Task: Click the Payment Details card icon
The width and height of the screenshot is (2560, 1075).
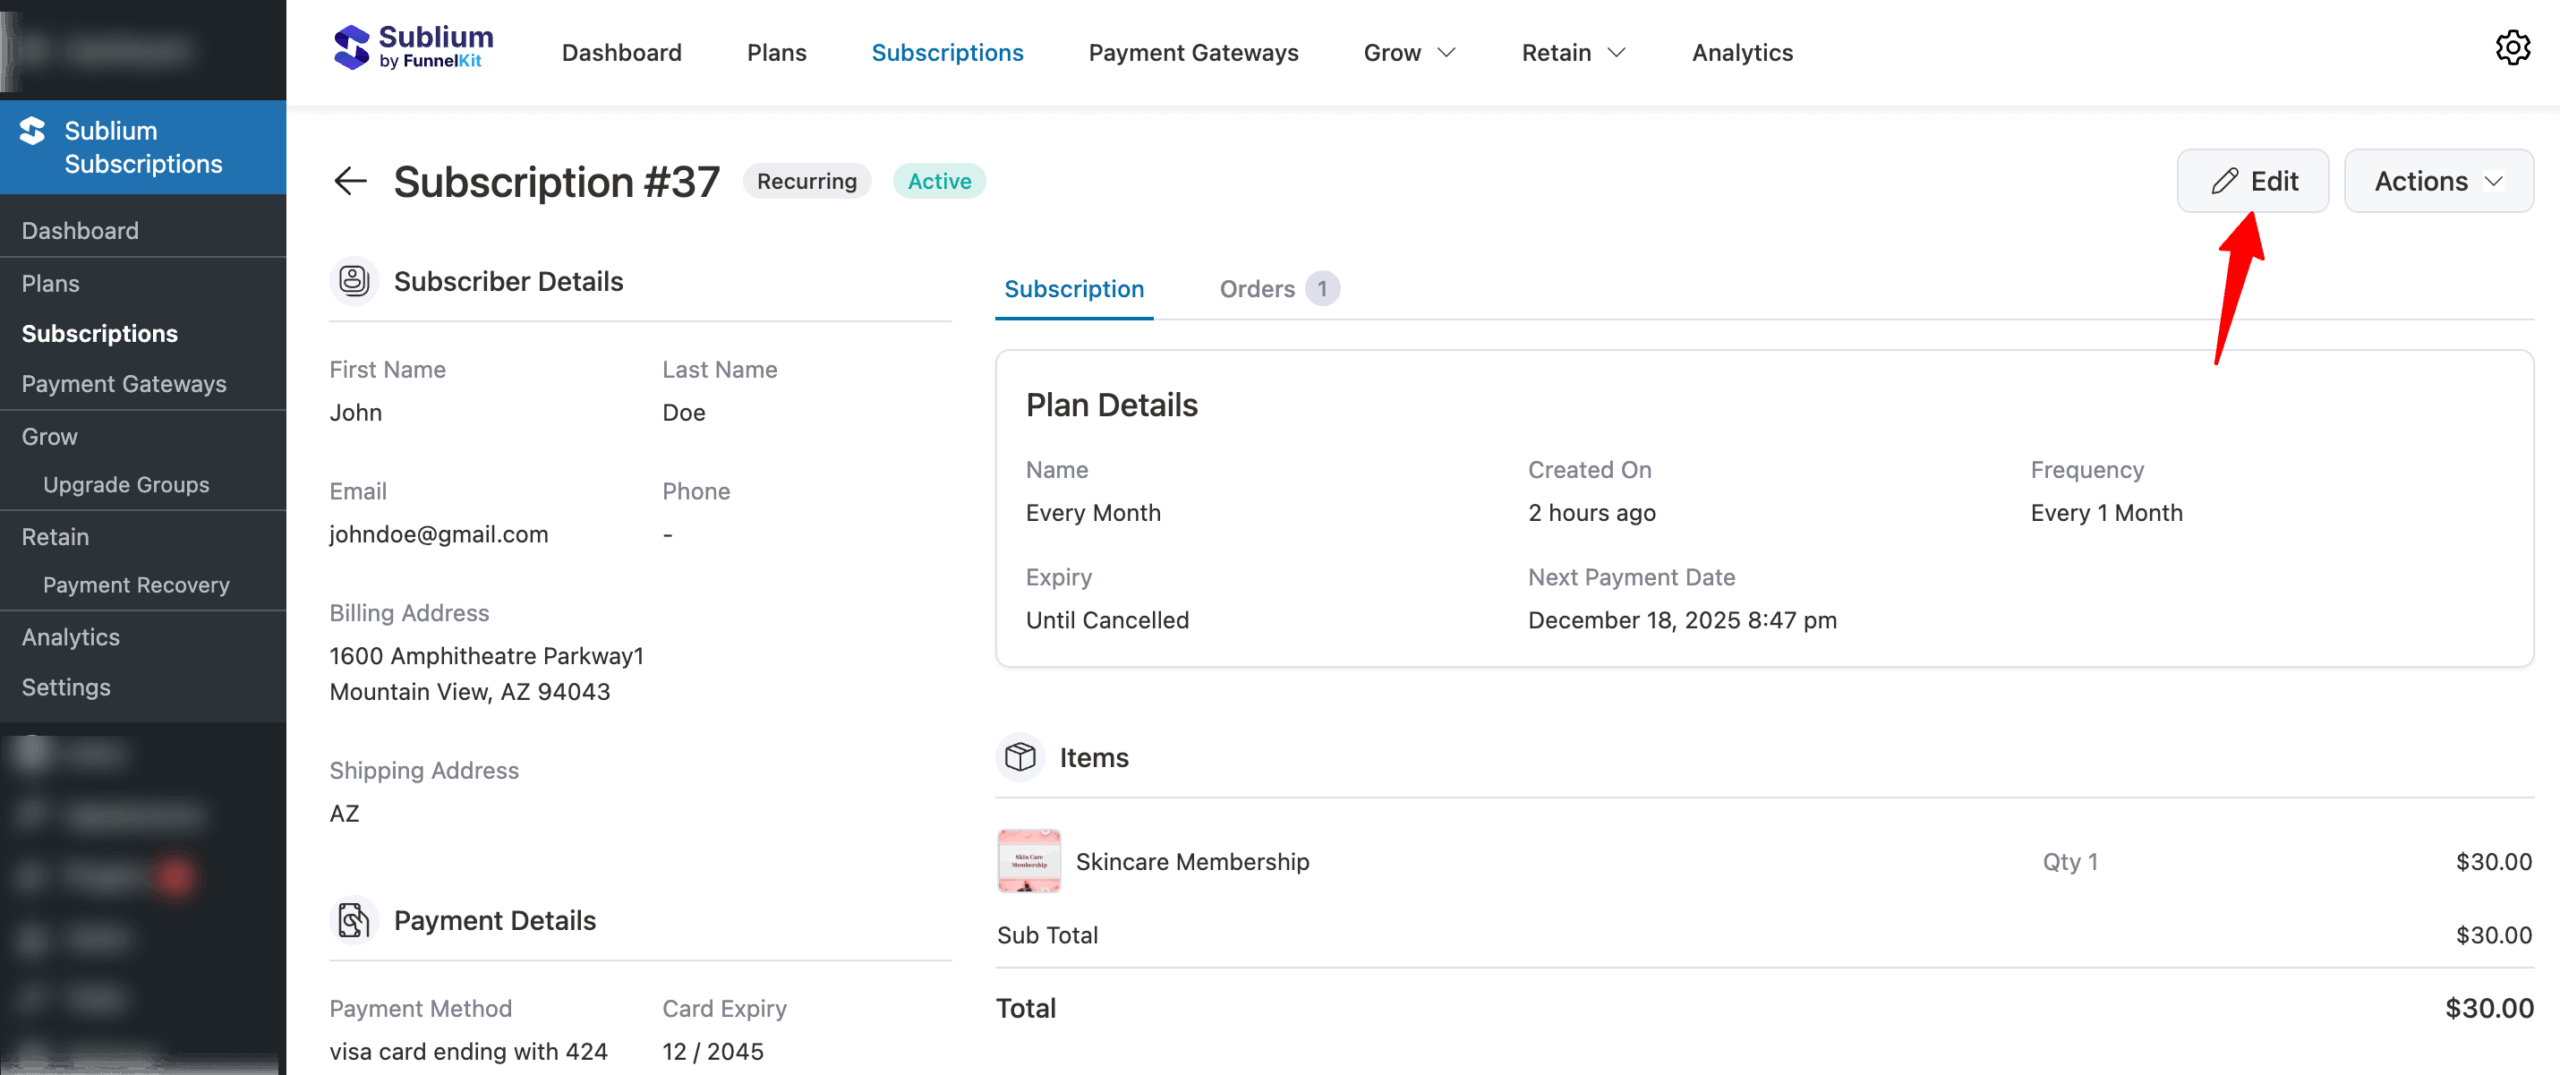Action: click(x=354, y=920)
